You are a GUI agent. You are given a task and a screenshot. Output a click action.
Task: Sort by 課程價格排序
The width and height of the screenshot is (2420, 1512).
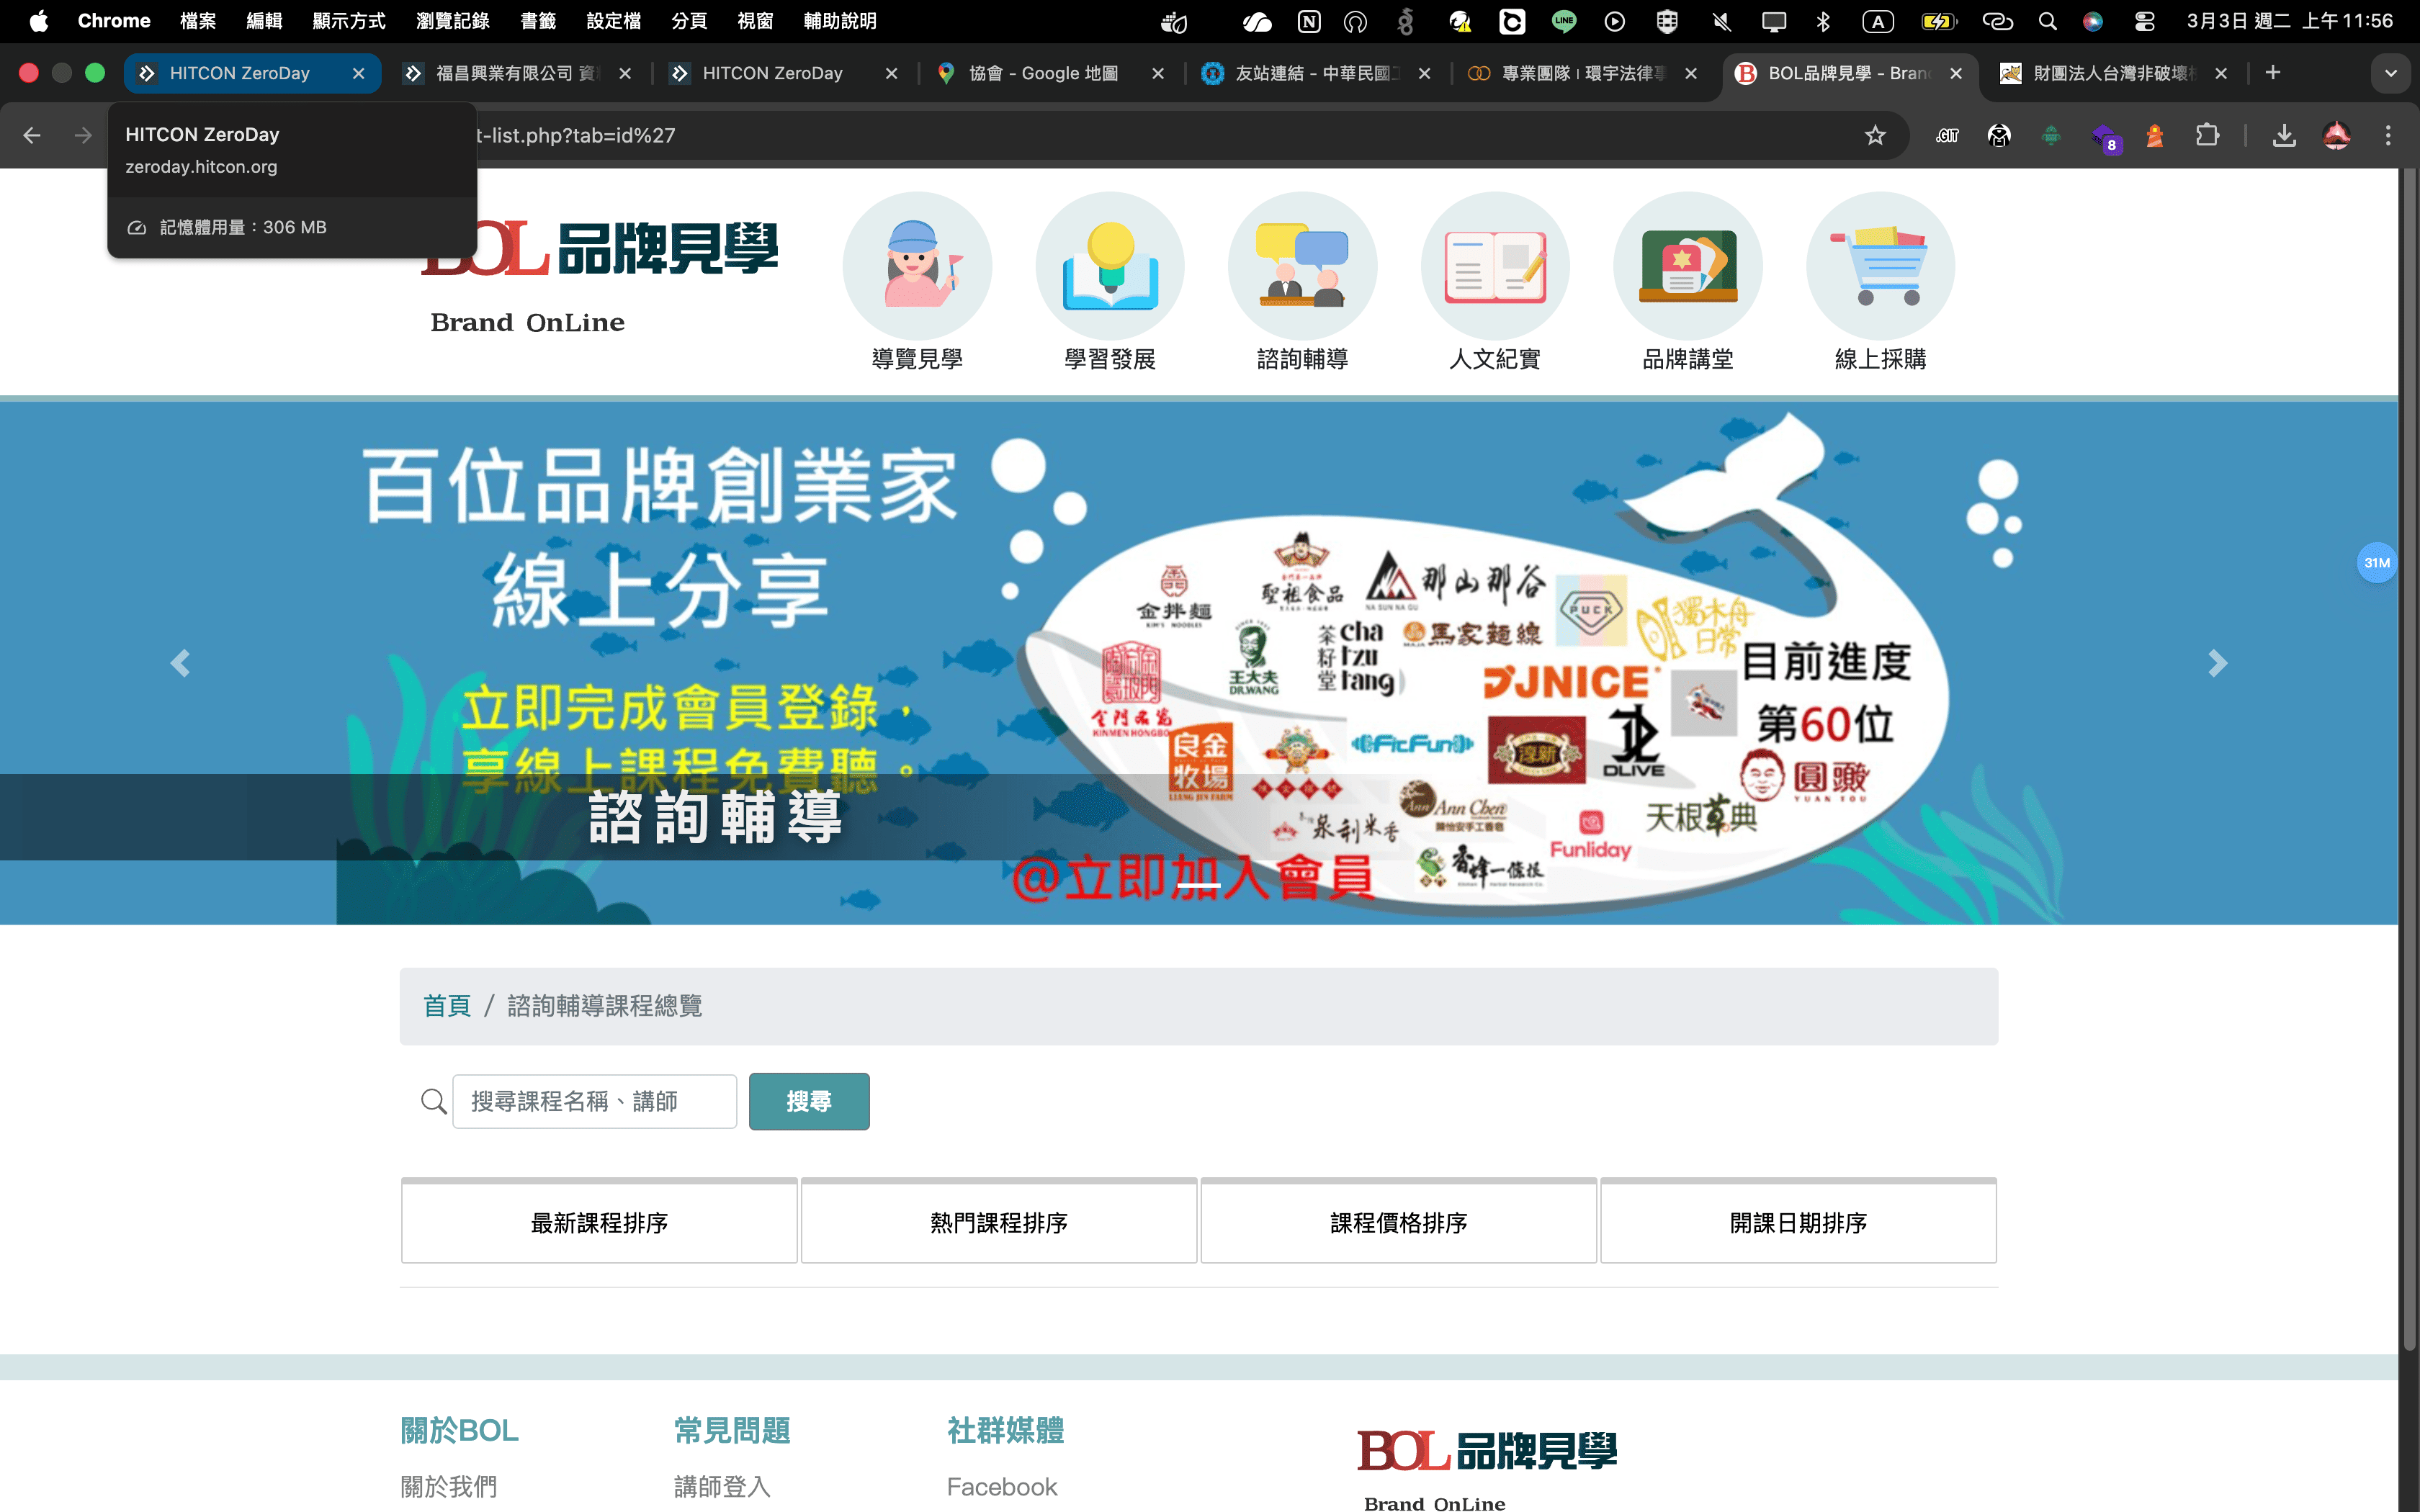(1398, 1222)
